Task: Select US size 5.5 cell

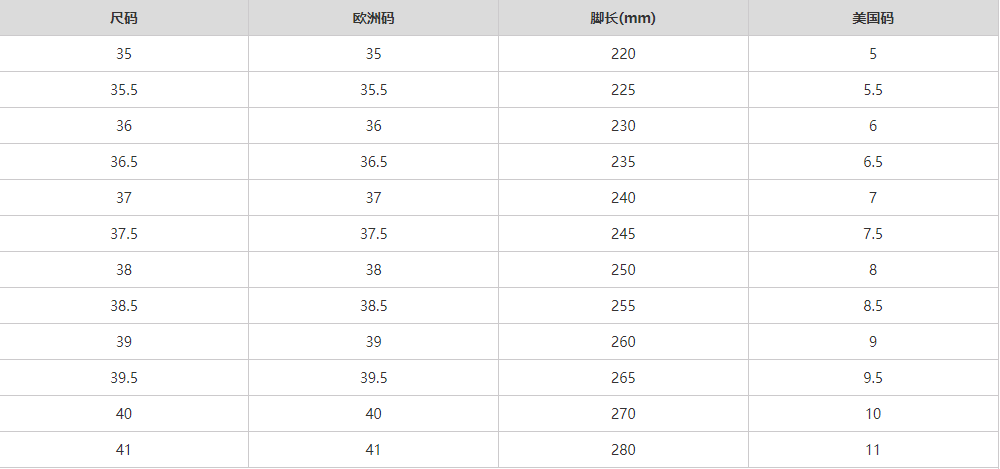Action: pos(873,90)
